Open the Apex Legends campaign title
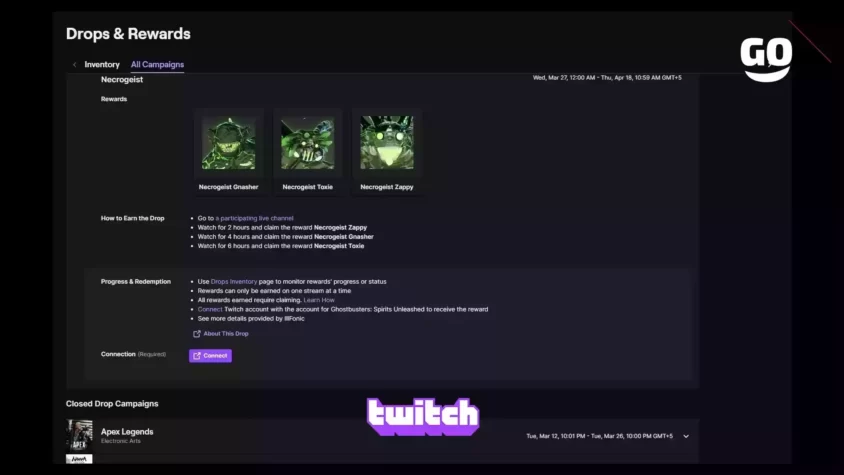 click(x=127, y=432)
